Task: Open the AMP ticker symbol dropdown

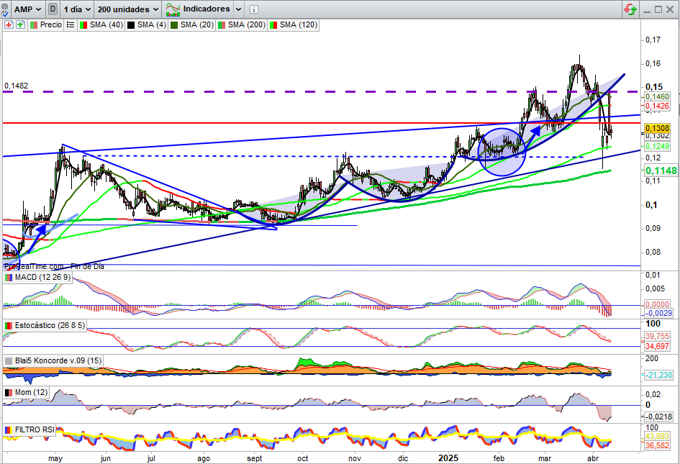Action: tap(26, 9)
